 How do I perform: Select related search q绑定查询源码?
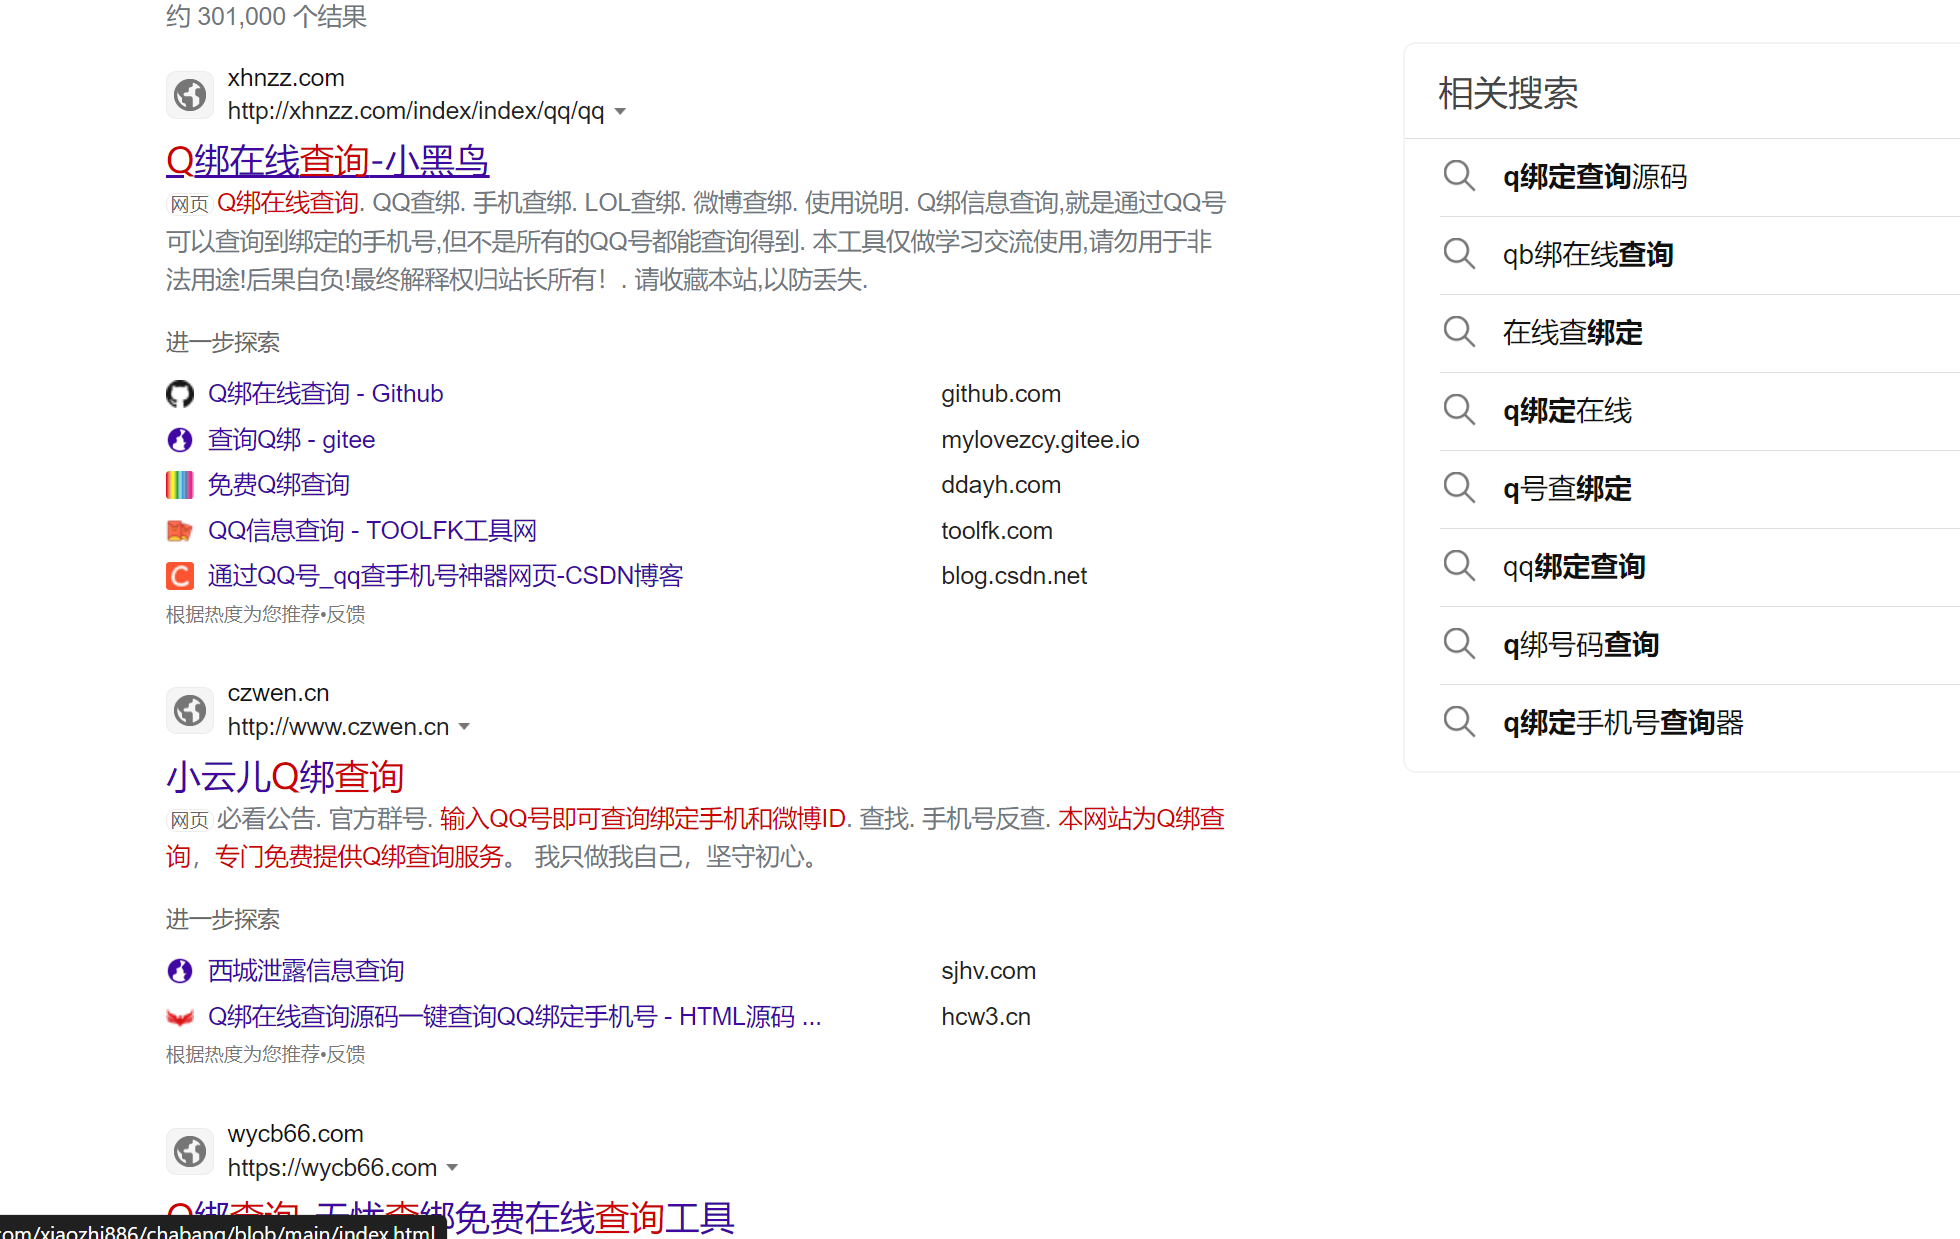[1595, 177]
